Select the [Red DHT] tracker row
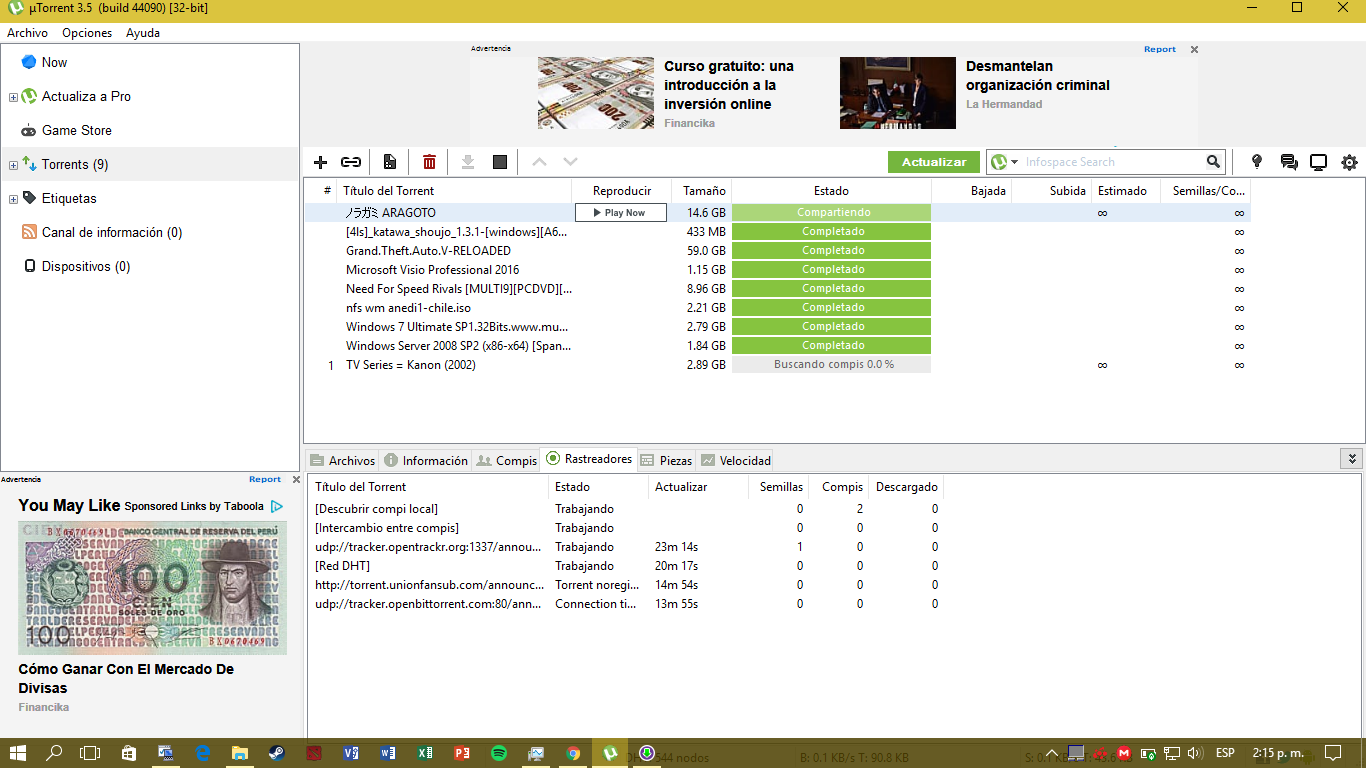The height and width of the screenshot is (768, 1366). point(627,566)
